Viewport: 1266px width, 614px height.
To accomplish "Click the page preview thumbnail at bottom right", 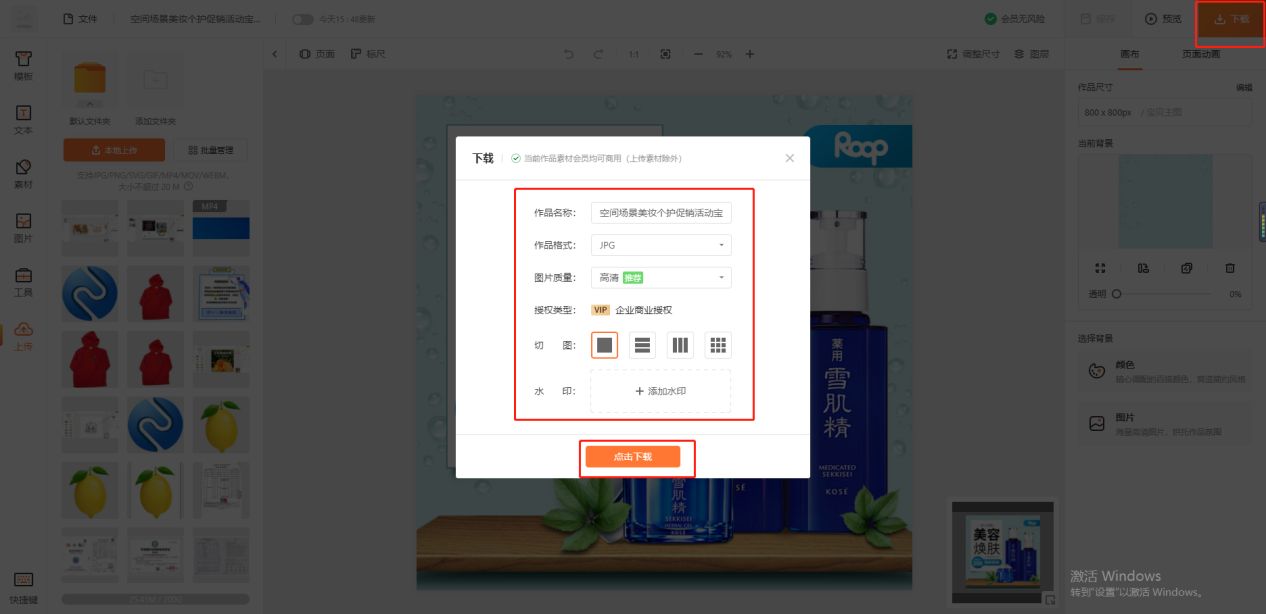I will click(x=1002, y=550).
